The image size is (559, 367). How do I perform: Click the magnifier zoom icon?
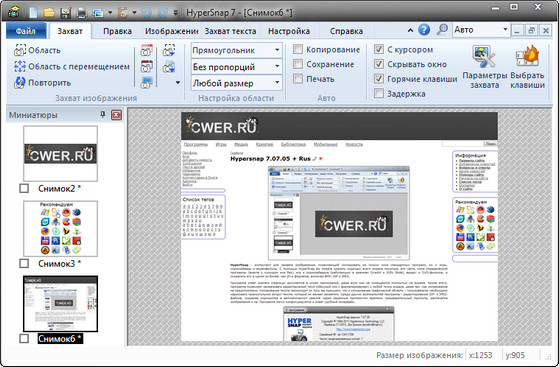(x=442, y=29)
